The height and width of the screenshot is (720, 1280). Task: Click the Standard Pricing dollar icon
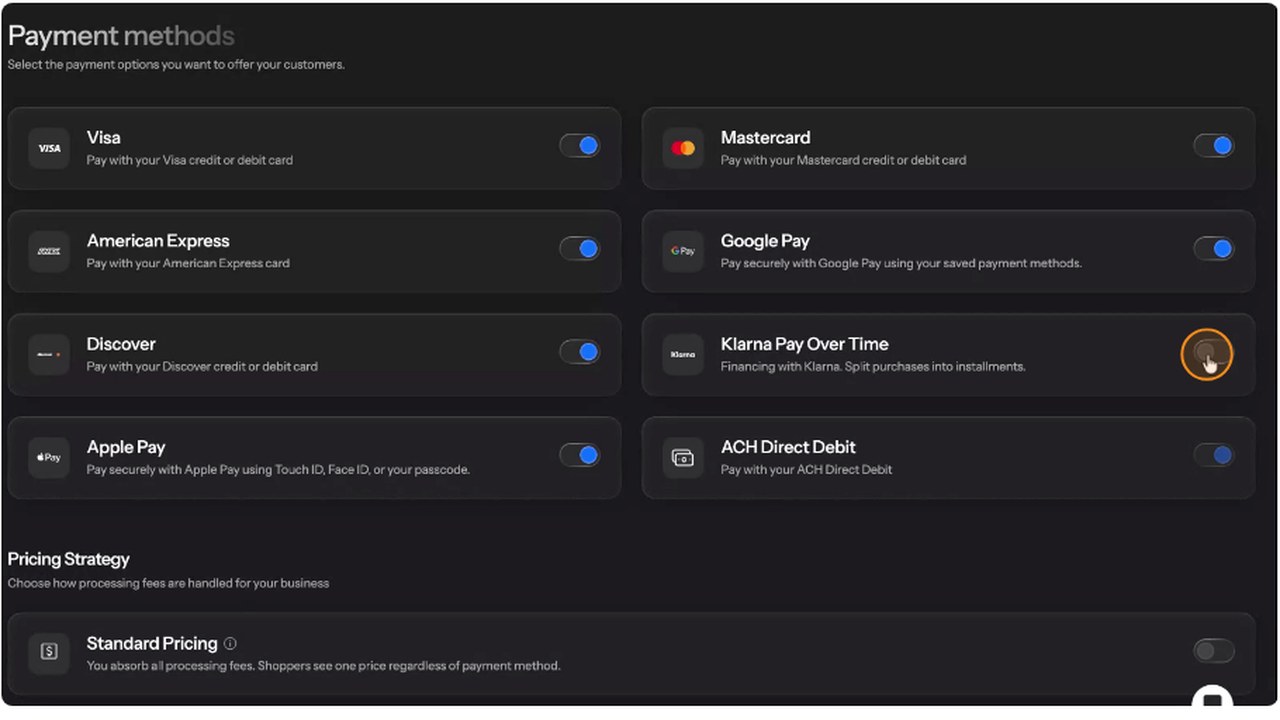pyautogui.click(x=49, y=652)
